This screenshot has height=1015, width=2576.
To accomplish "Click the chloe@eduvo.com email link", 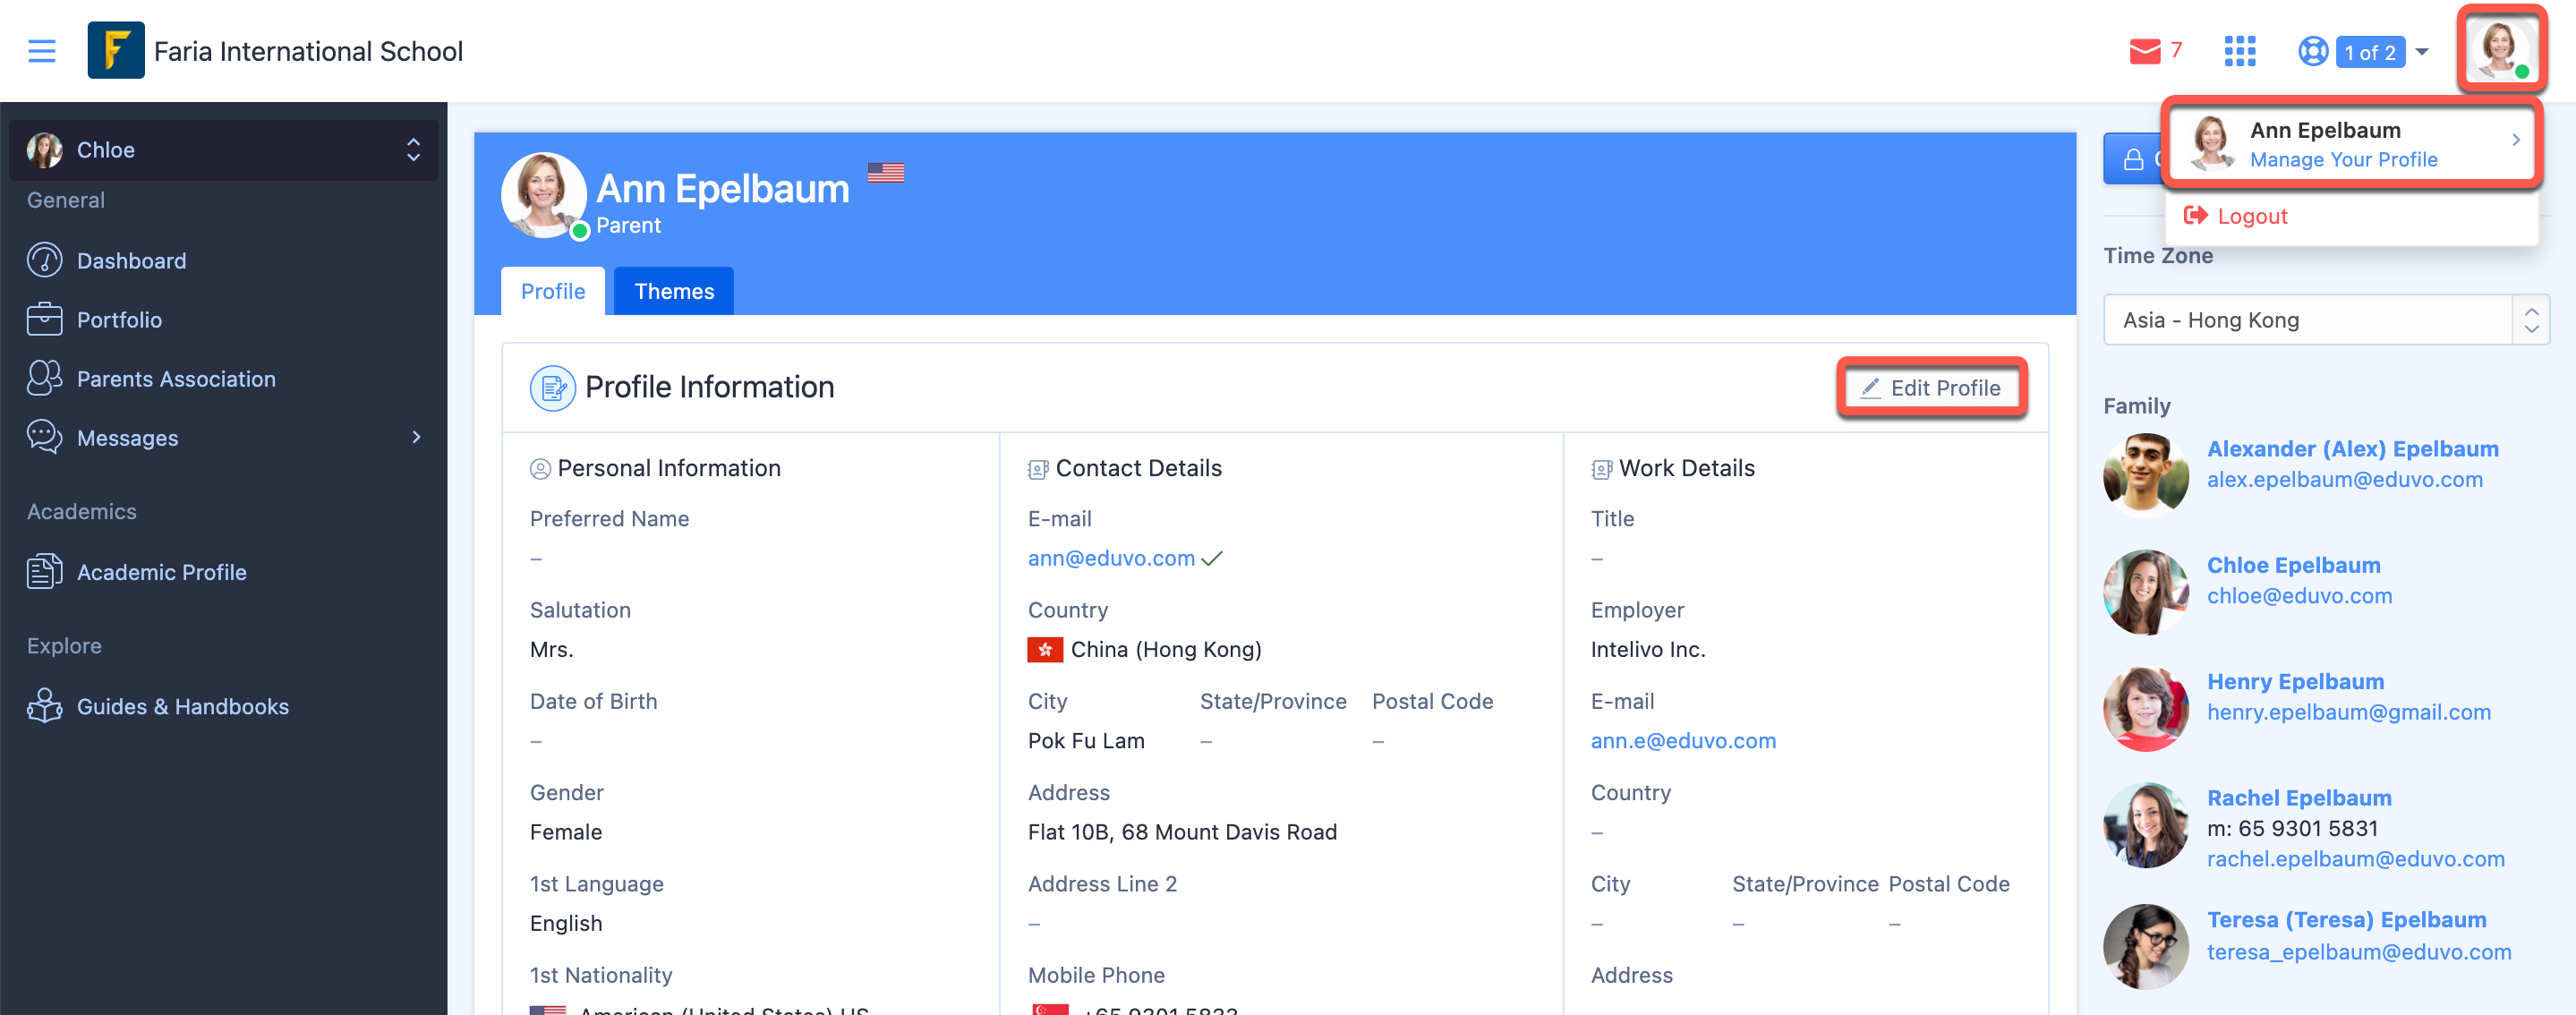I will (x=2299, y=596).
